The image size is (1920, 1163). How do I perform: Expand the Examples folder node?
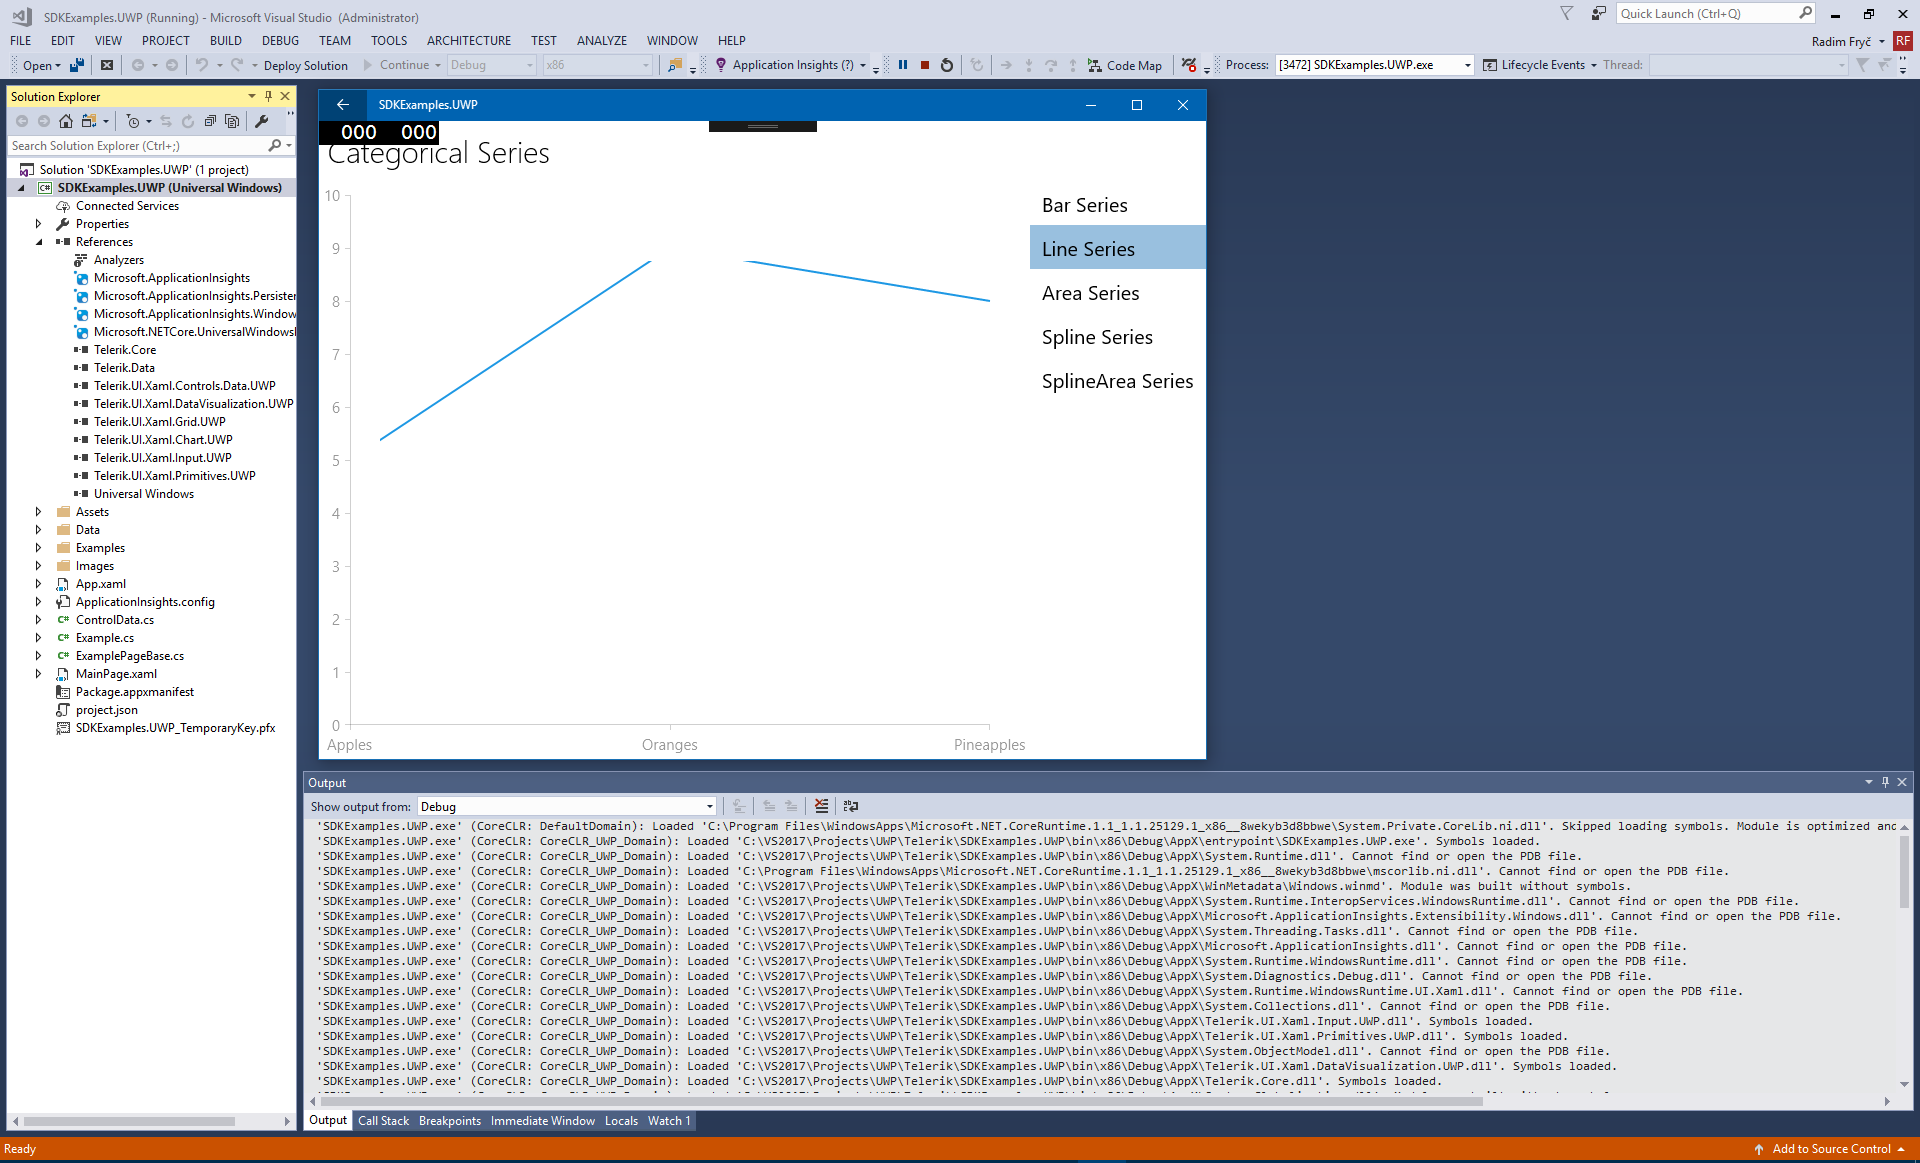pos(38,548)
